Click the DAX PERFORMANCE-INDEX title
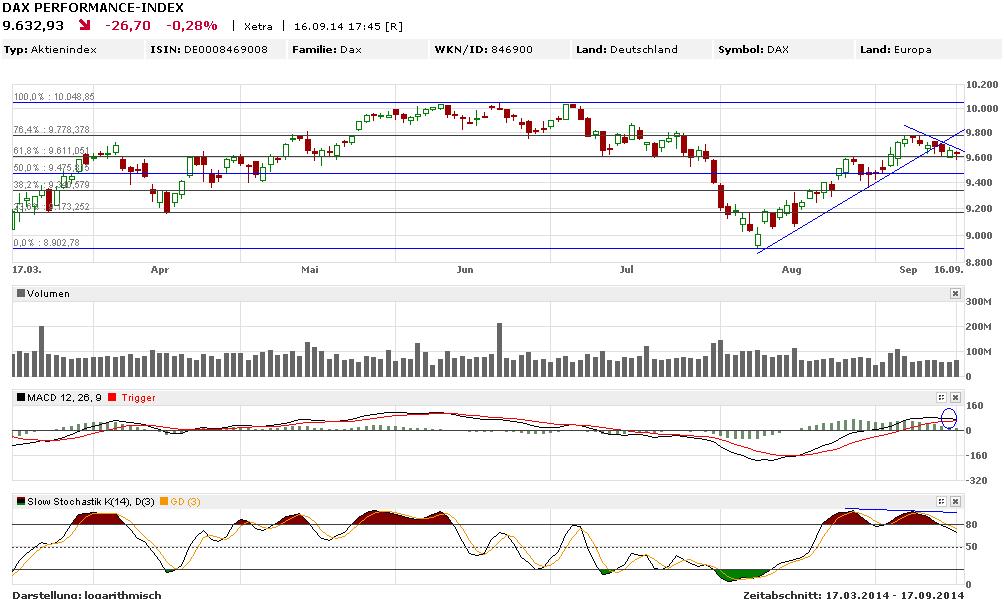 pos(93,8)
